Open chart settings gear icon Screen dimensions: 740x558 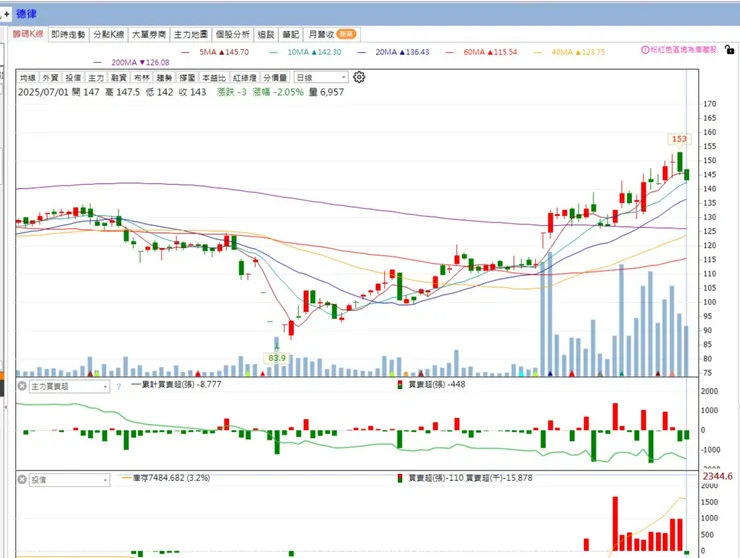tap(359, 77)
